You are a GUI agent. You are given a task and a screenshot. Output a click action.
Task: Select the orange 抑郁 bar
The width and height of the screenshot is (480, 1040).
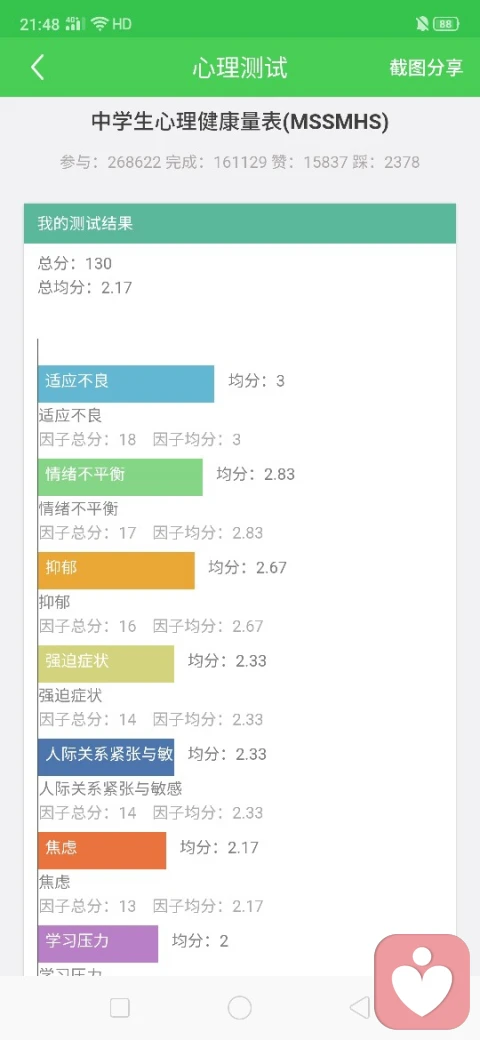coord(116,570)
